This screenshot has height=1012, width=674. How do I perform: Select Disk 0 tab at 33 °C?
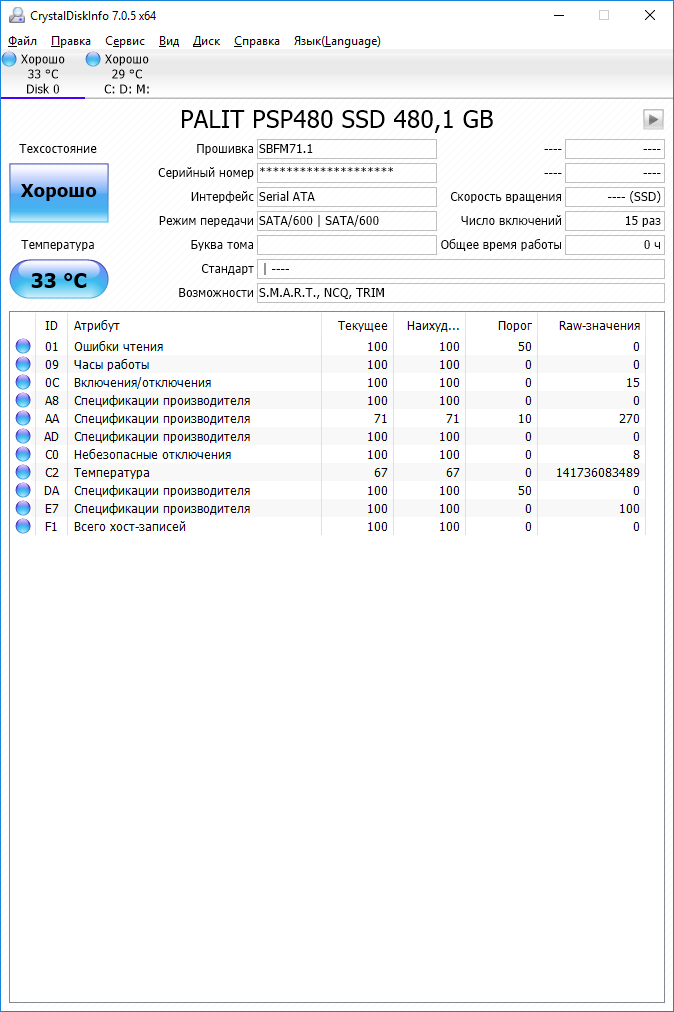click(x=43, y=74)
